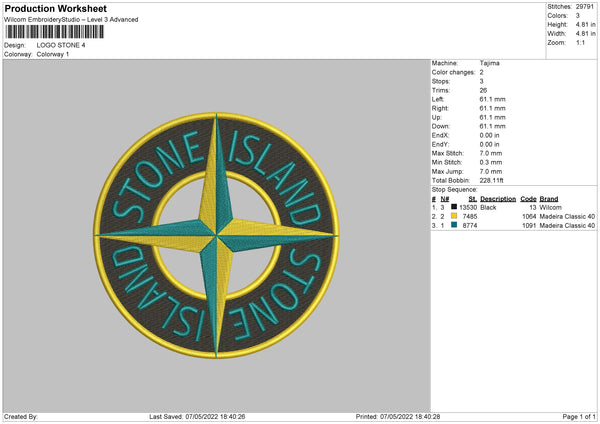Click the 'Production Worksheet' title
The image size is (600, 424).
tap(55, 8)
